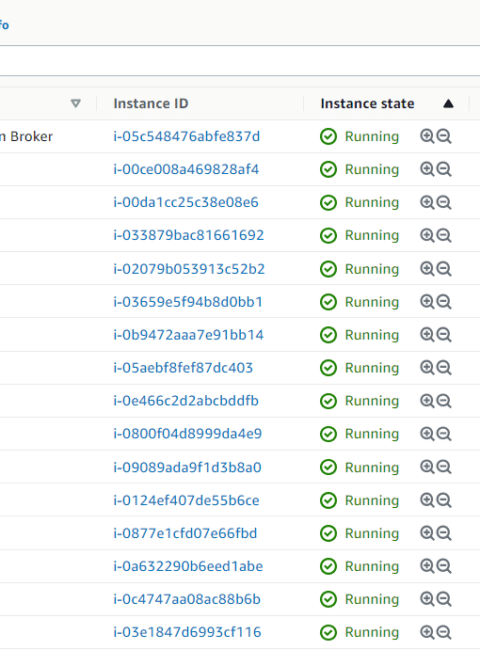Open instance i-0800f04d8999da4e9
This screenshot has width=480, height=650.
188,434
